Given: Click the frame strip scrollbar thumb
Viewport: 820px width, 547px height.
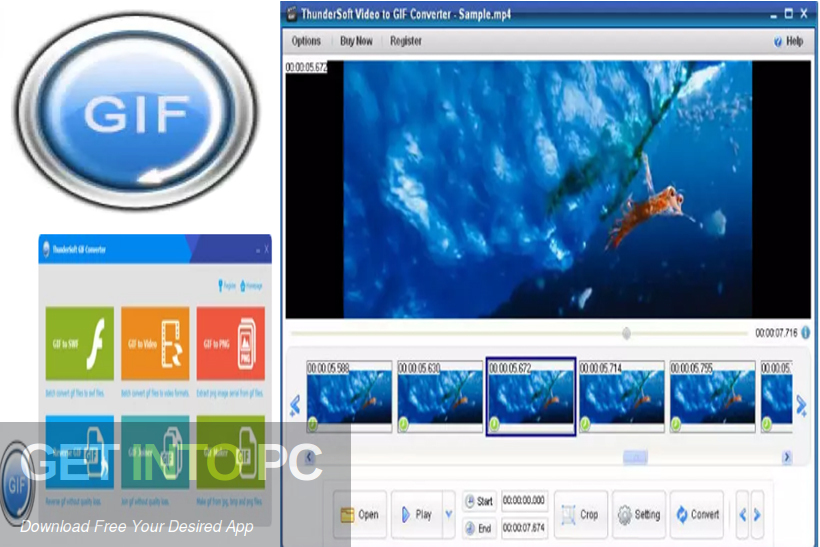Looking at the screenshot, I should pos(635,458).
